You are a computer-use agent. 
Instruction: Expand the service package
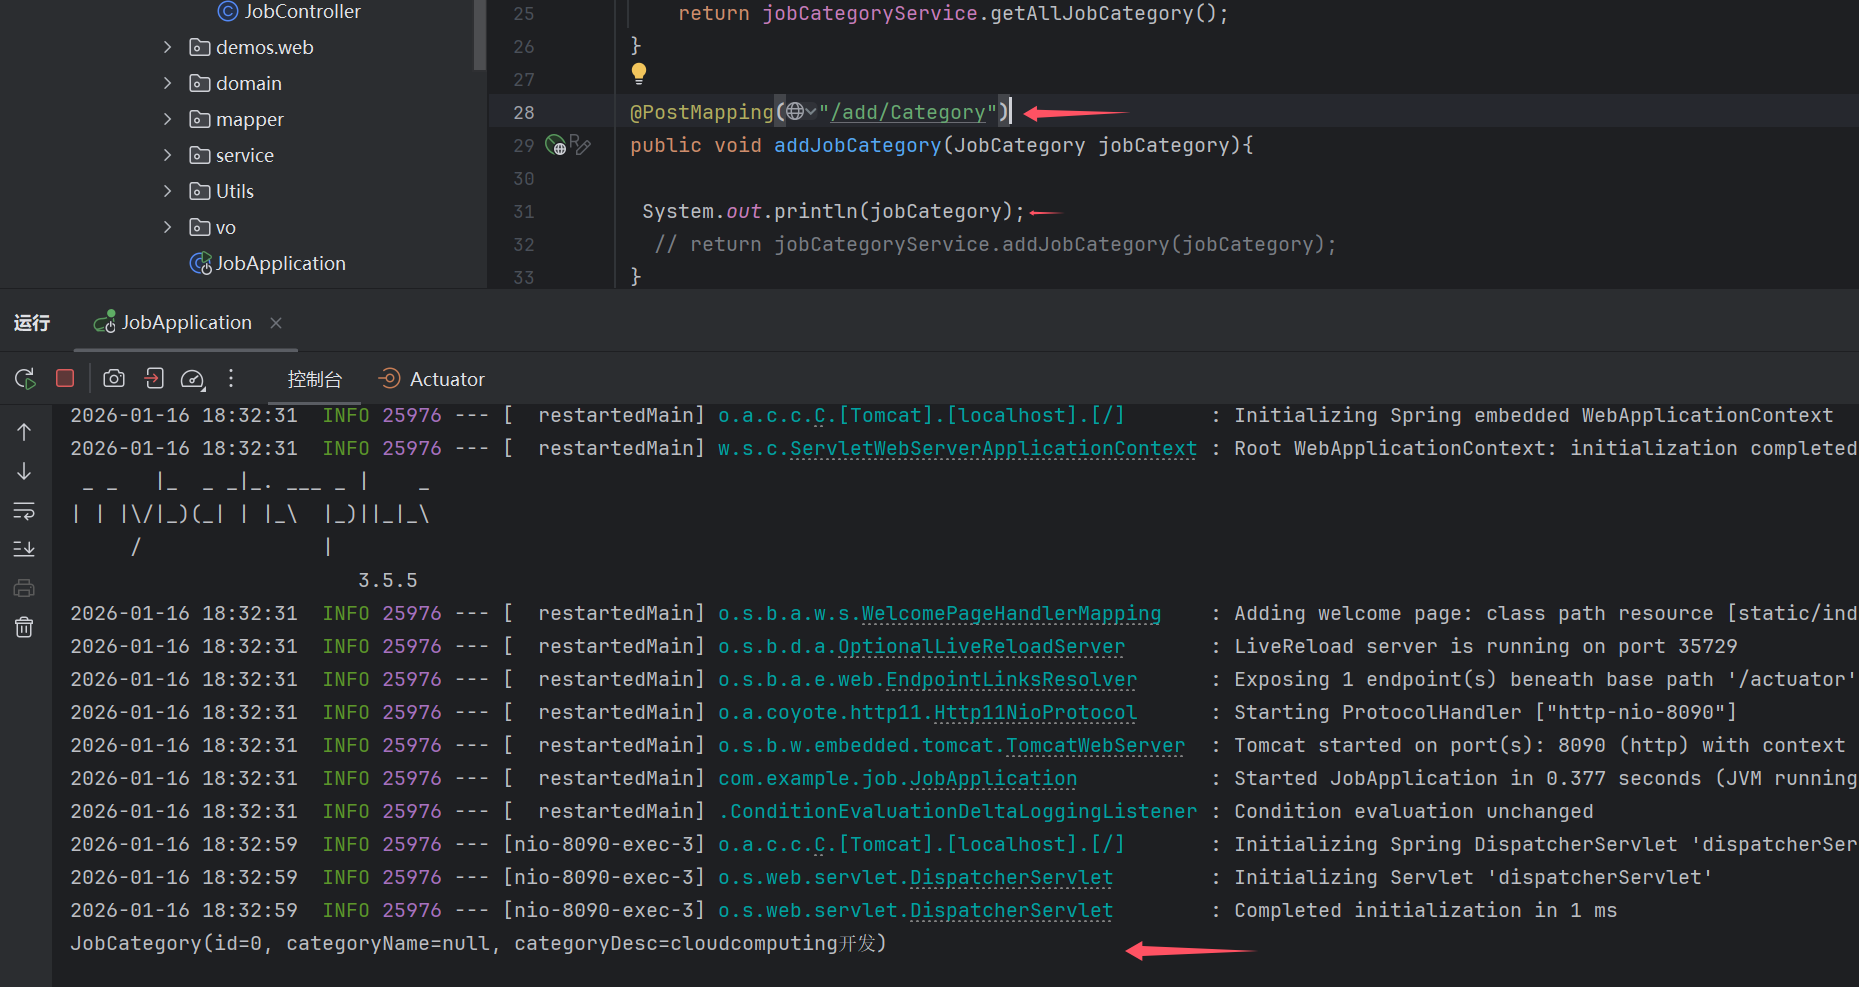point(167,155)
